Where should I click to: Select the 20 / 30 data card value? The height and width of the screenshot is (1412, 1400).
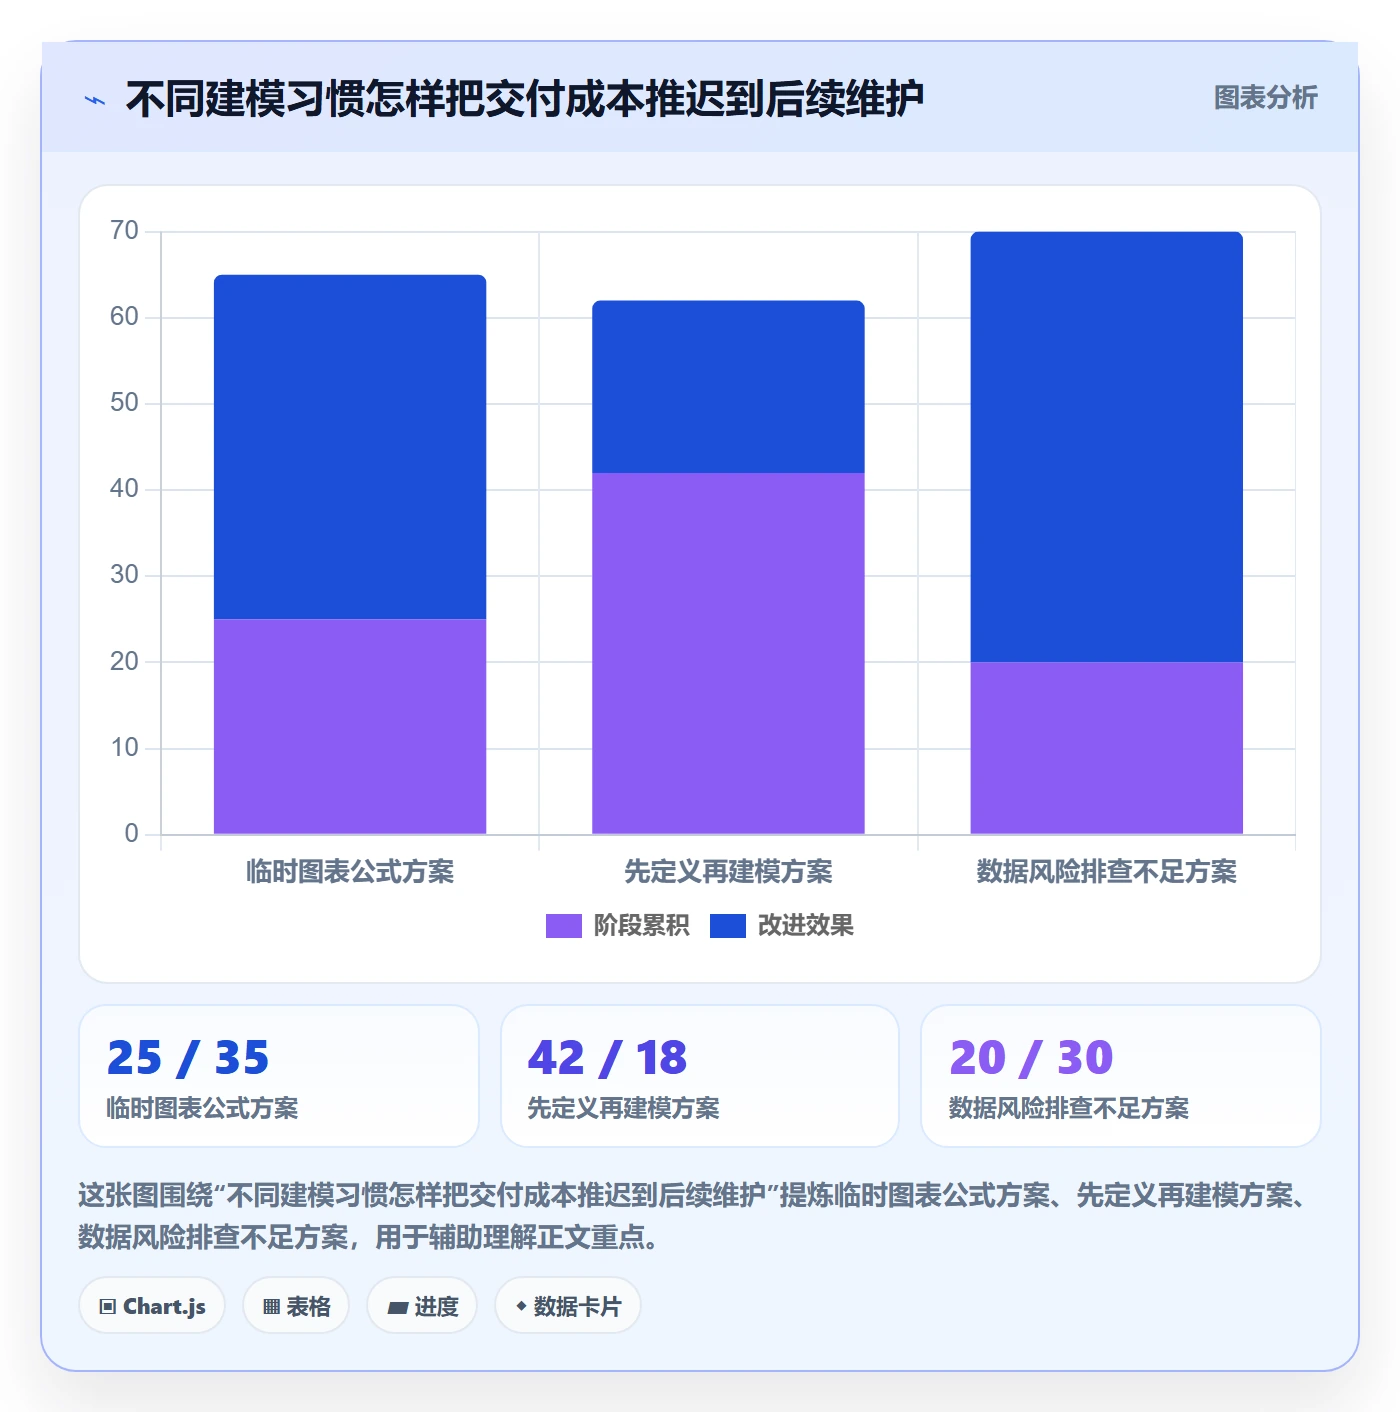tap(1031, 1058)
